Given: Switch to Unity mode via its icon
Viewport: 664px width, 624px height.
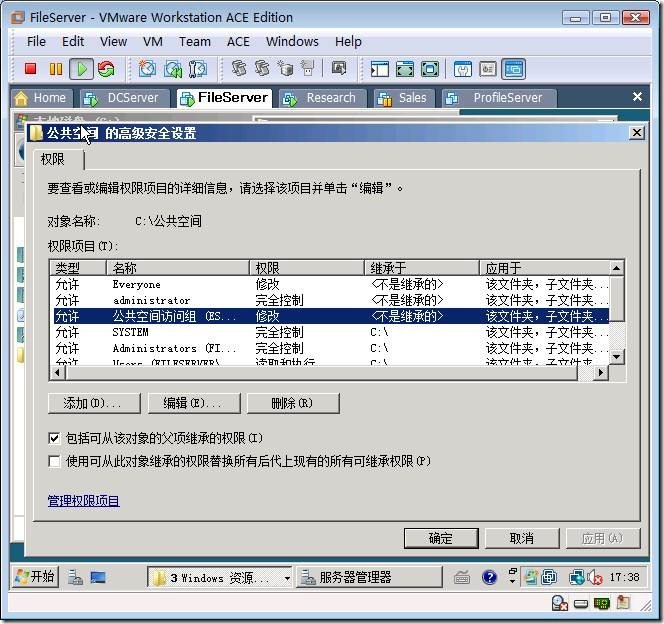Looking at the screenshot, I should (430, 69).
